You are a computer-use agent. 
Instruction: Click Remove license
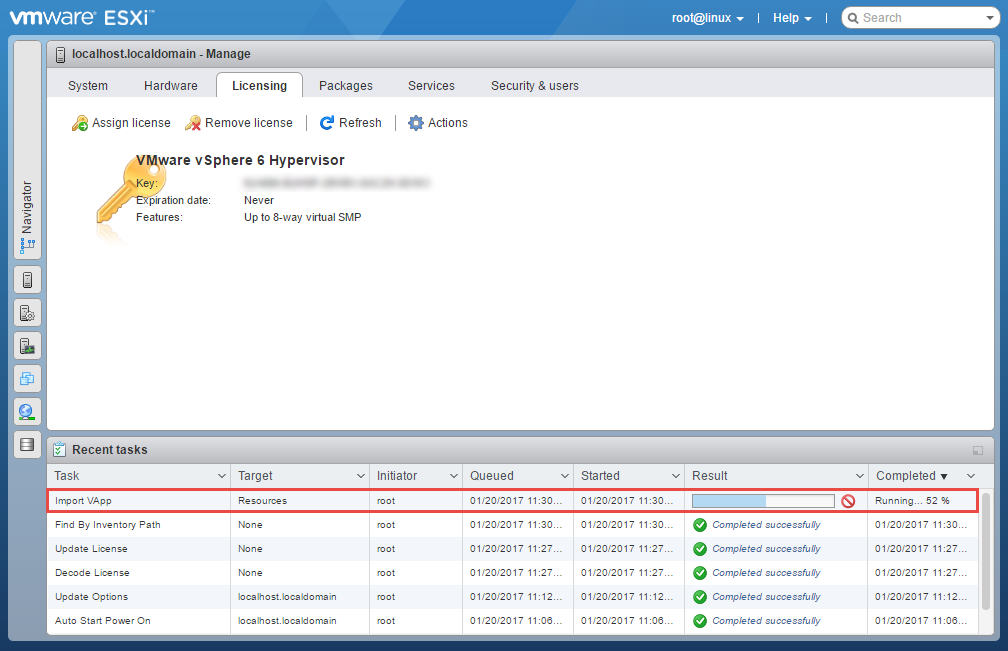tap(239, 123)
